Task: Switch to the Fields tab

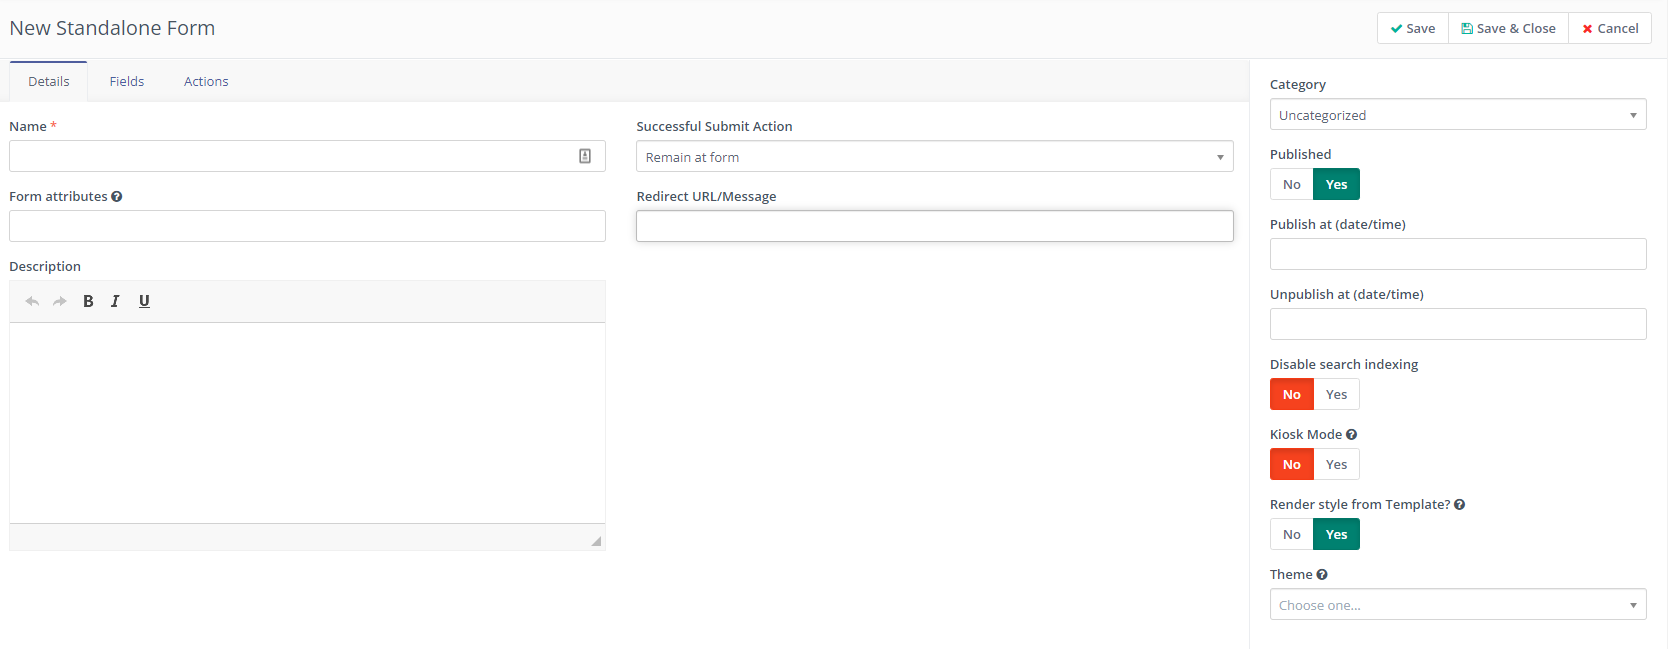Action: coord(127,82)
